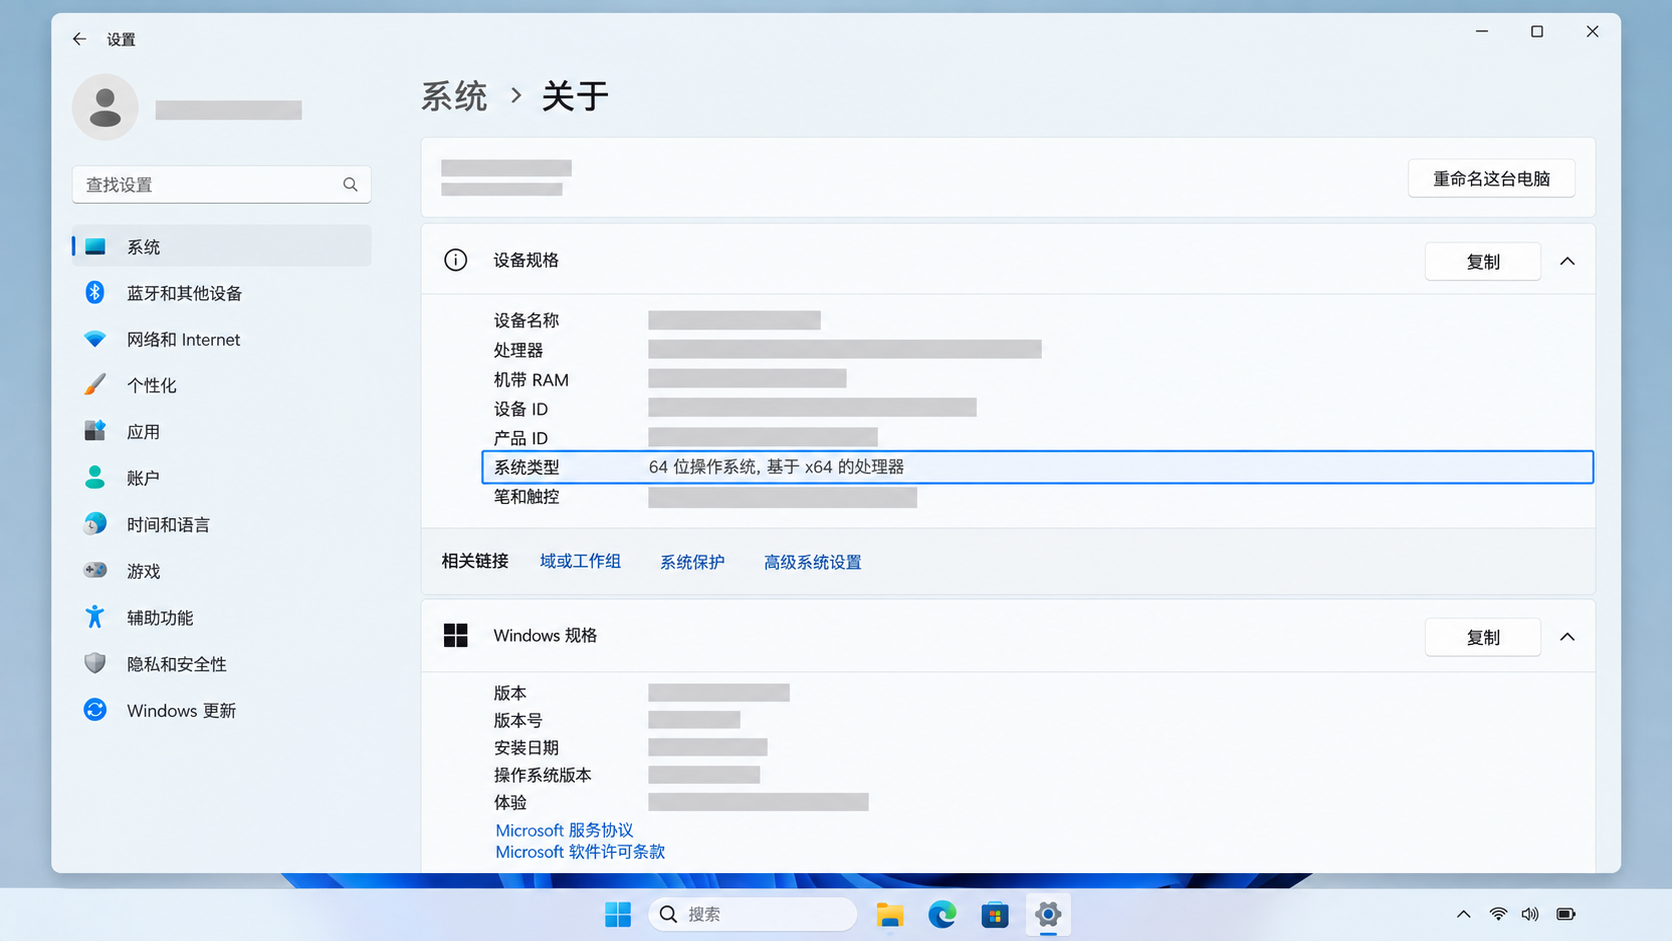Open Microsoft 软件许可条款 link
1672x941 pixels.
click(580, 852)
